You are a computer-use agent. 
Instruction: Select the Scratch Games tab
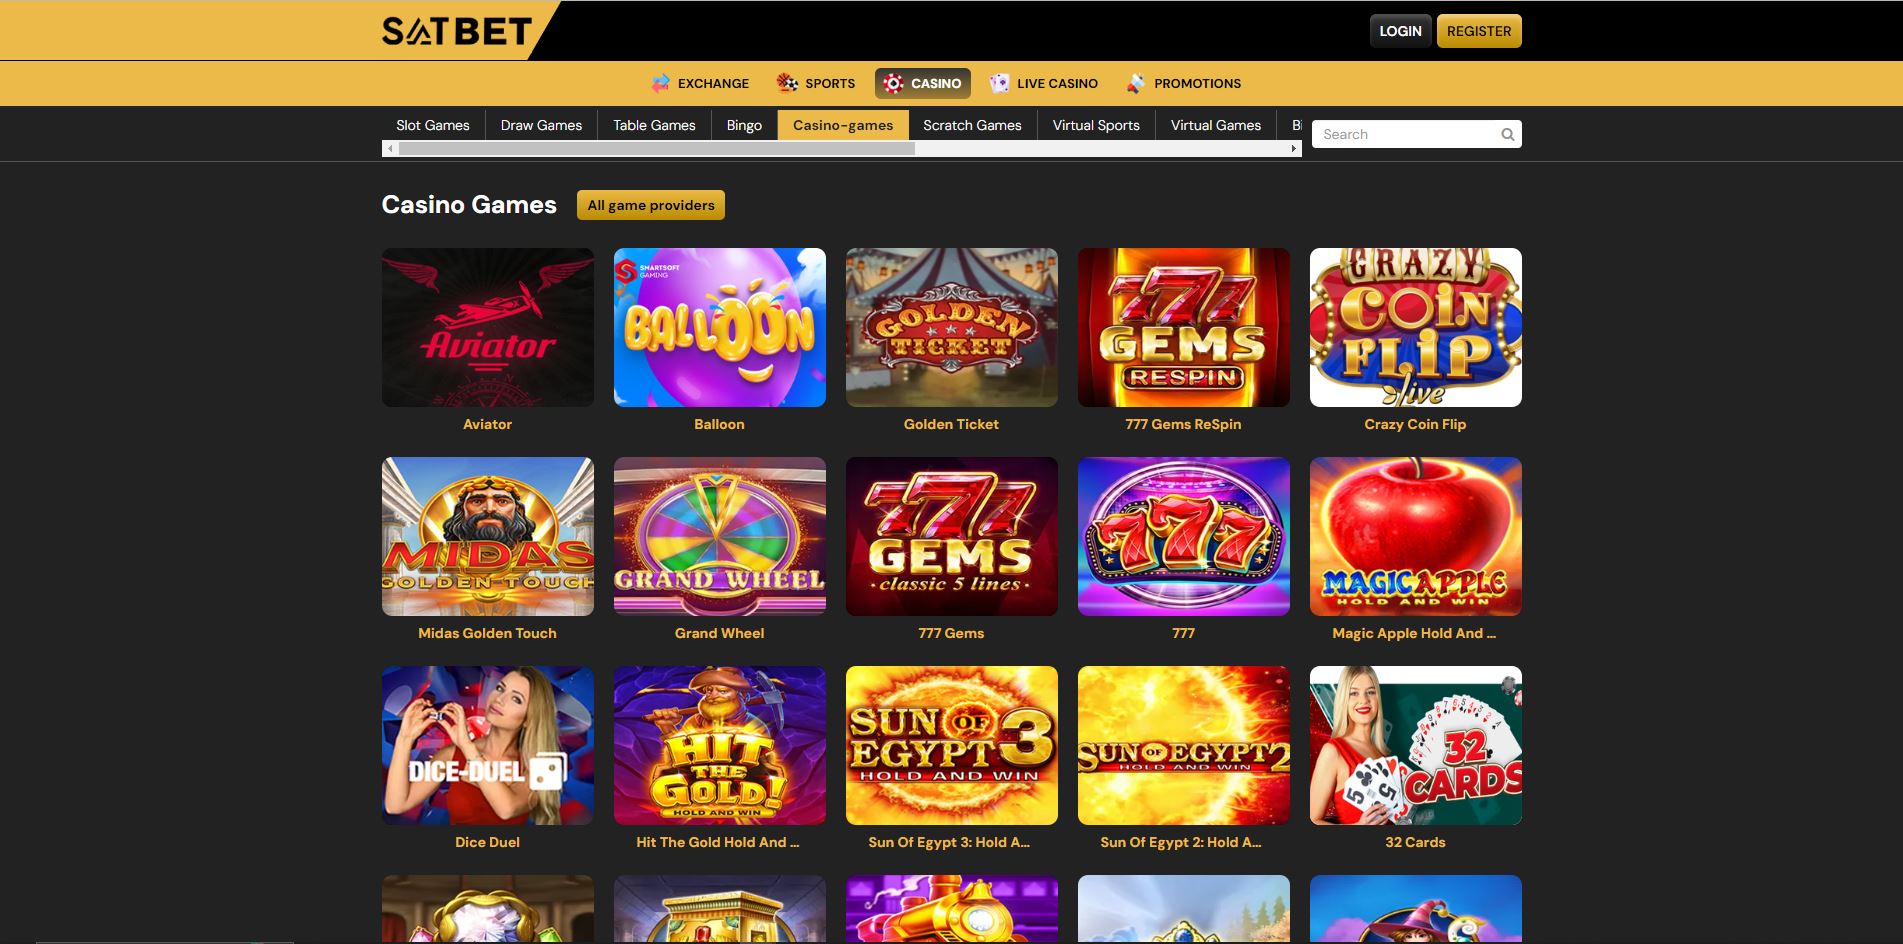(x=972, y=125)
